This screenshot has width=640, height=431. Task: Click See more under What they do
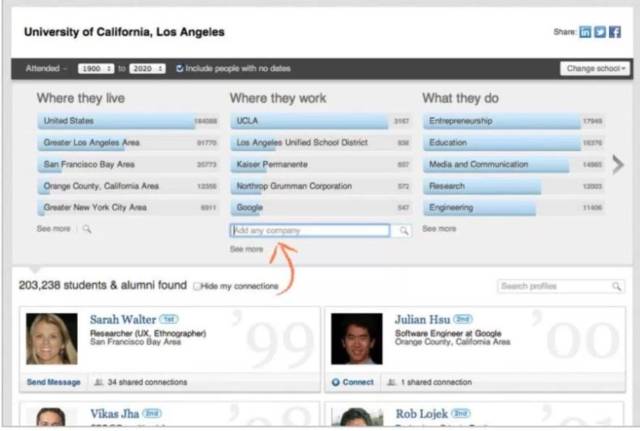coord(439,229)
